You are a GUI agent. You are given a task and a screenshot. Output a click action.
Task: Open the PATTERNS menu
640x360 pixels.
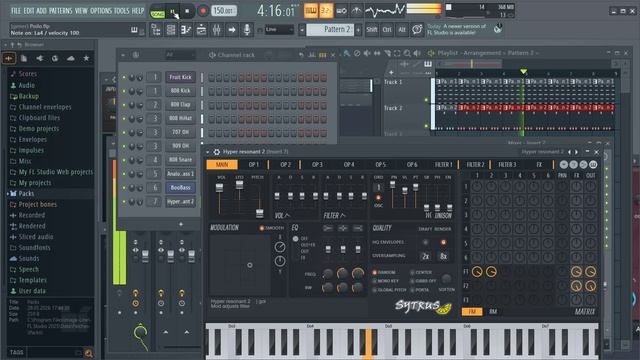tap(60, 11)
